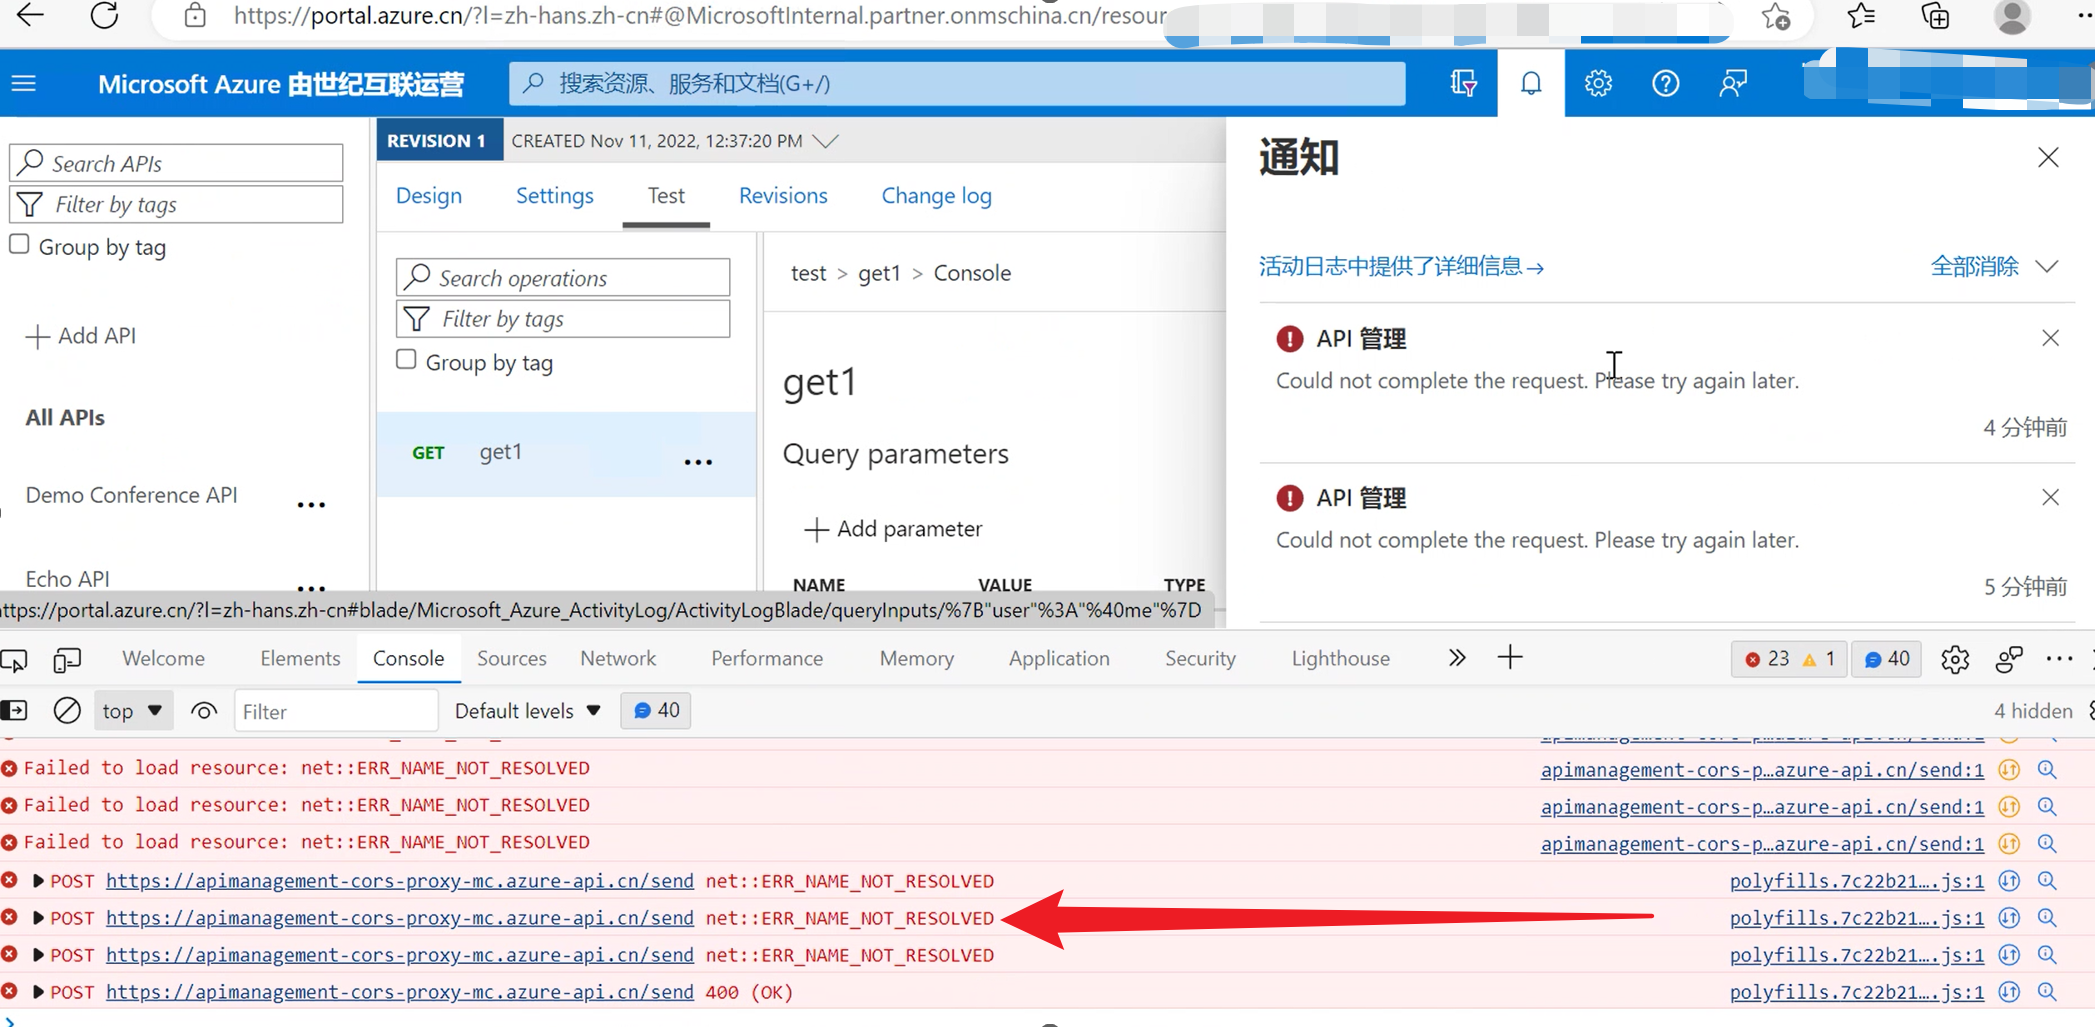The image size is (2095, 1027).
Task: Toggle device emulation in DevTools
Action: 67,659
